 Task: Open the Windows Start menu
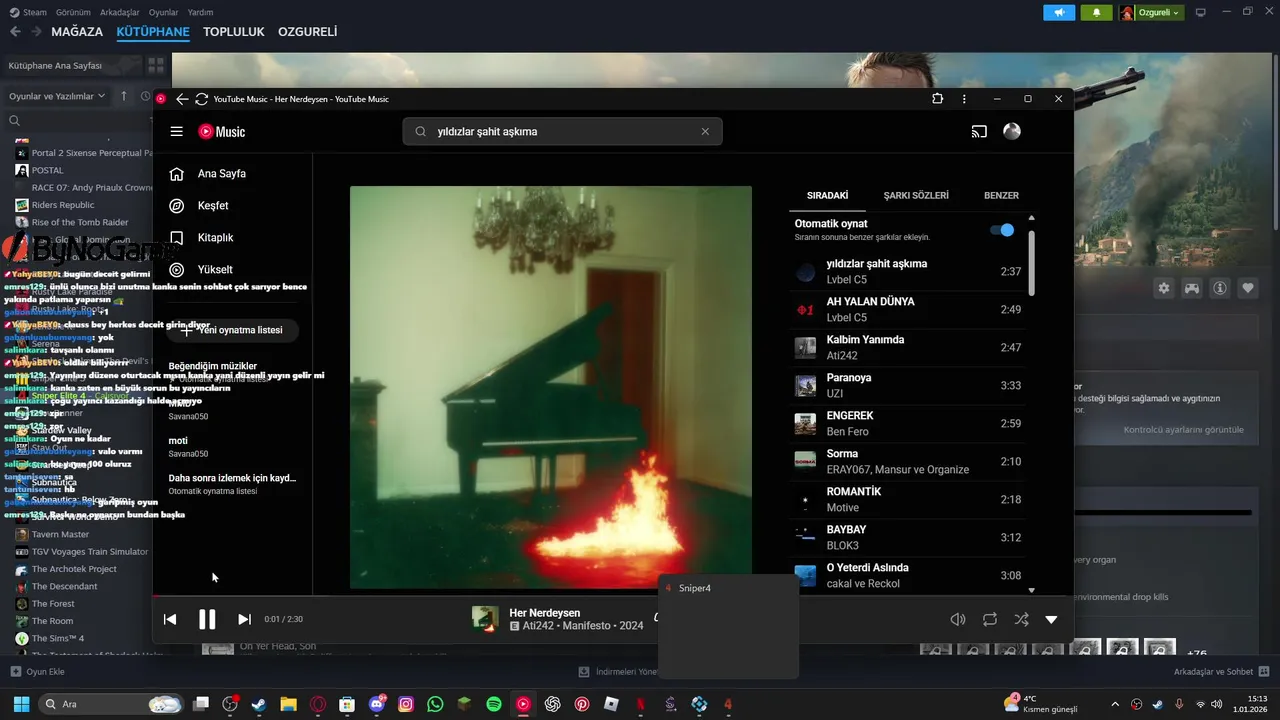point(21,704)
